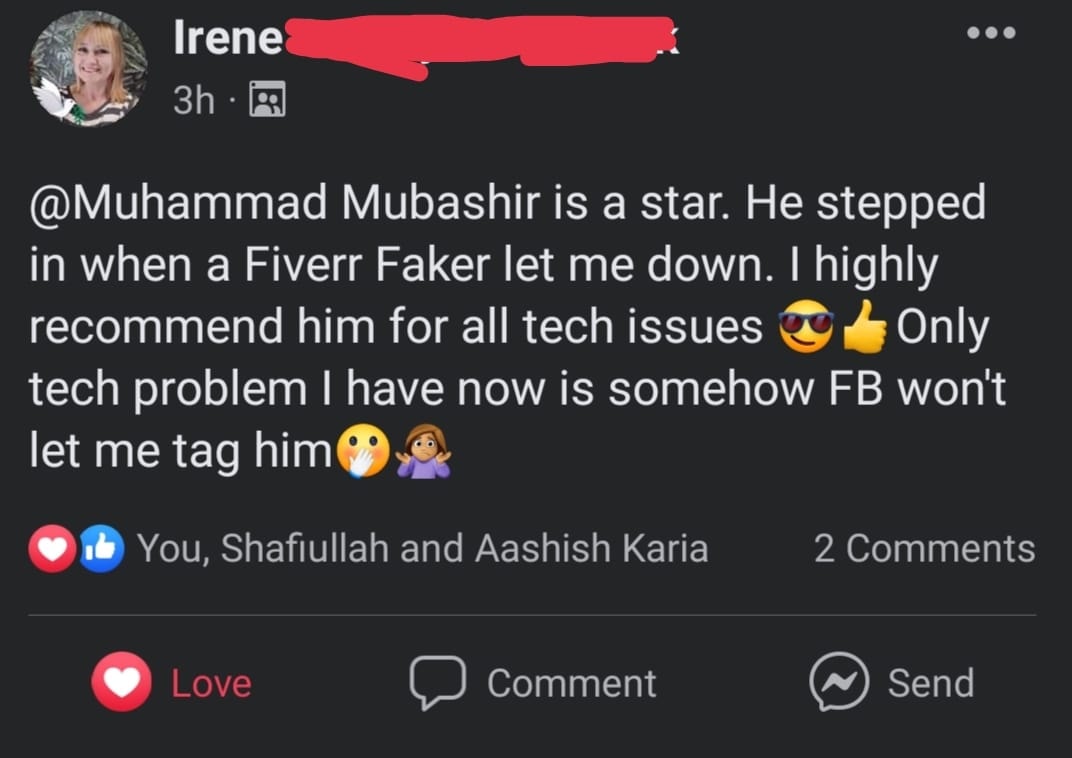
Task: Click the blue thumbs-up reaction icon in reaction summary
Action: pos(100,549)
